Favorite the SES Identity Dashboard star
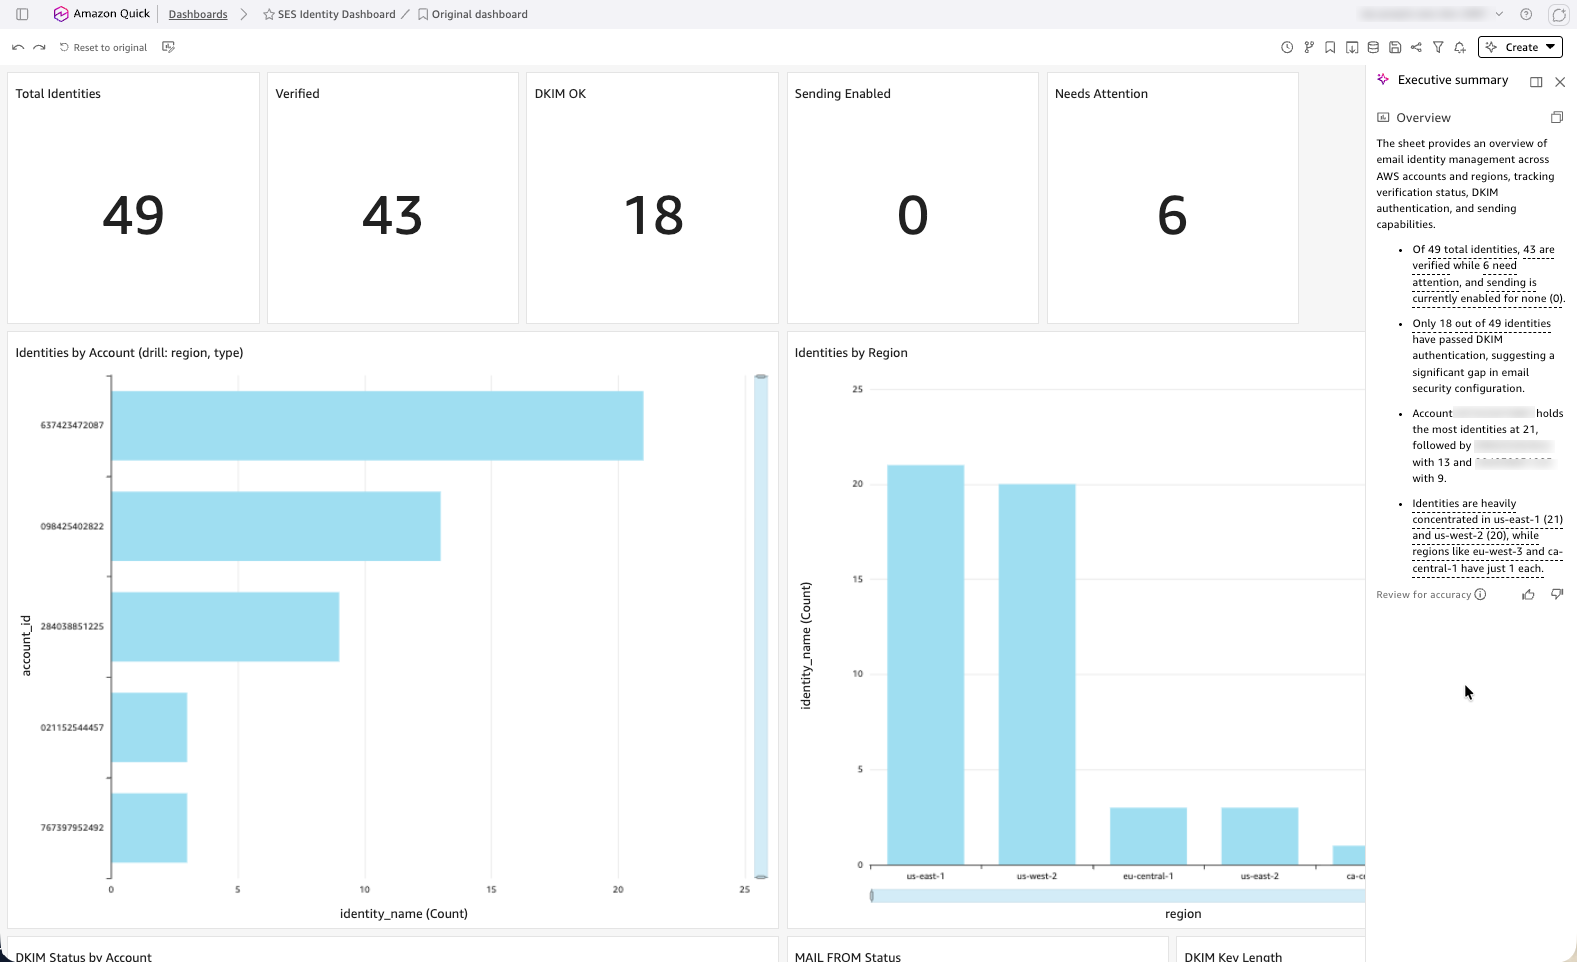This screenshot has width=1577, height=962. pos(269,14)
